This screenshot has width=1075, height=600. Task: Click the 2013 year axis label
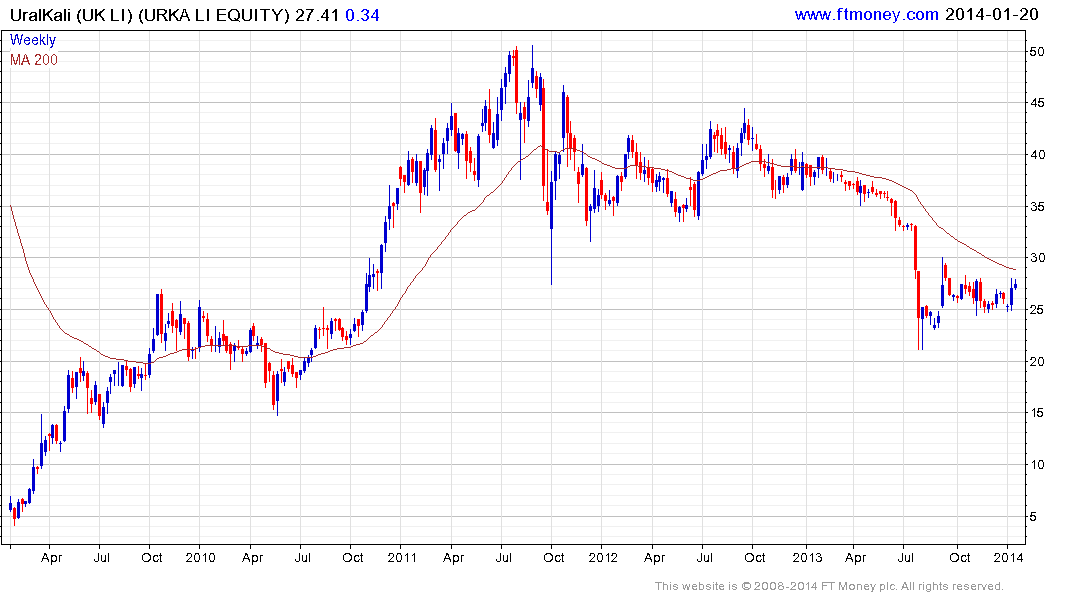[807, 558]
